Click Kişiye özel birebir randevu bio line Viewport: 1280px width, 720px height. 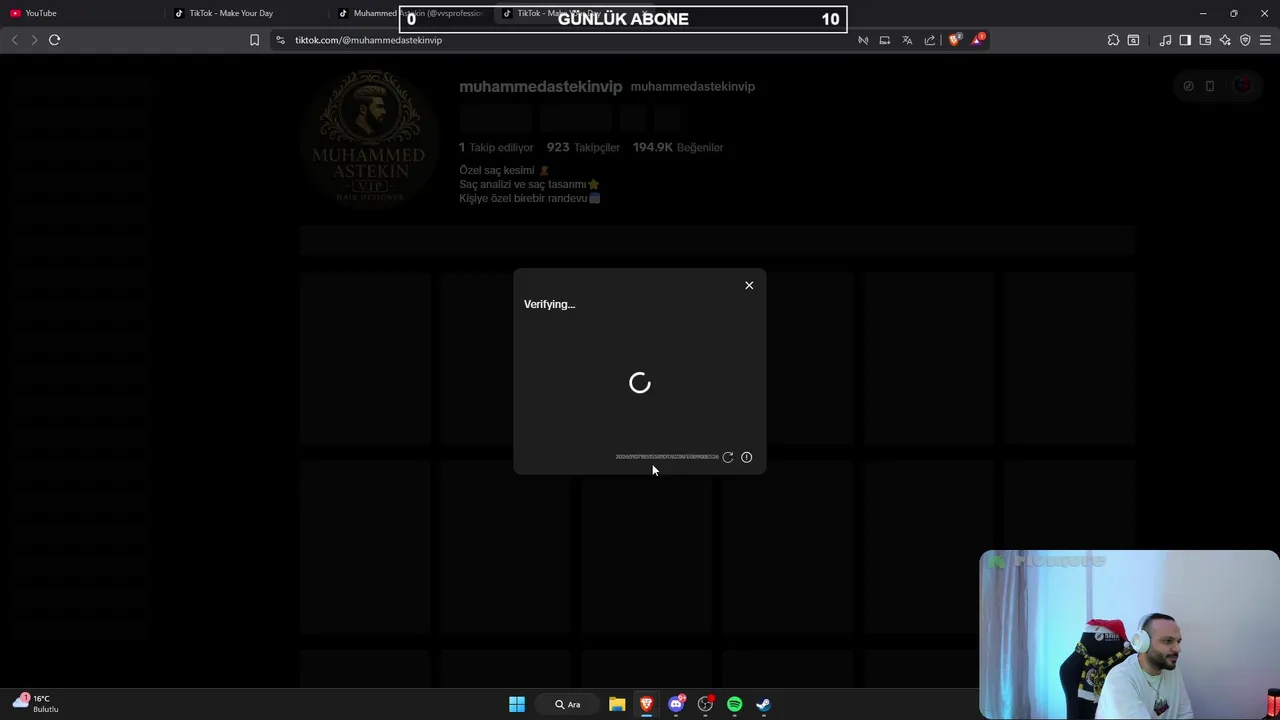(x=530, y=198)
